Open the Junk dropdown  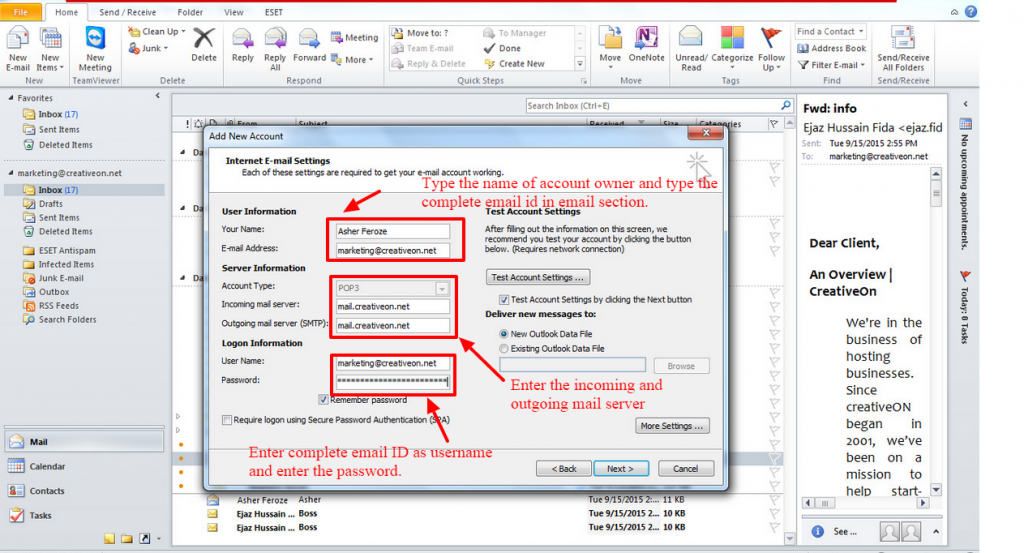coord(148,48)
